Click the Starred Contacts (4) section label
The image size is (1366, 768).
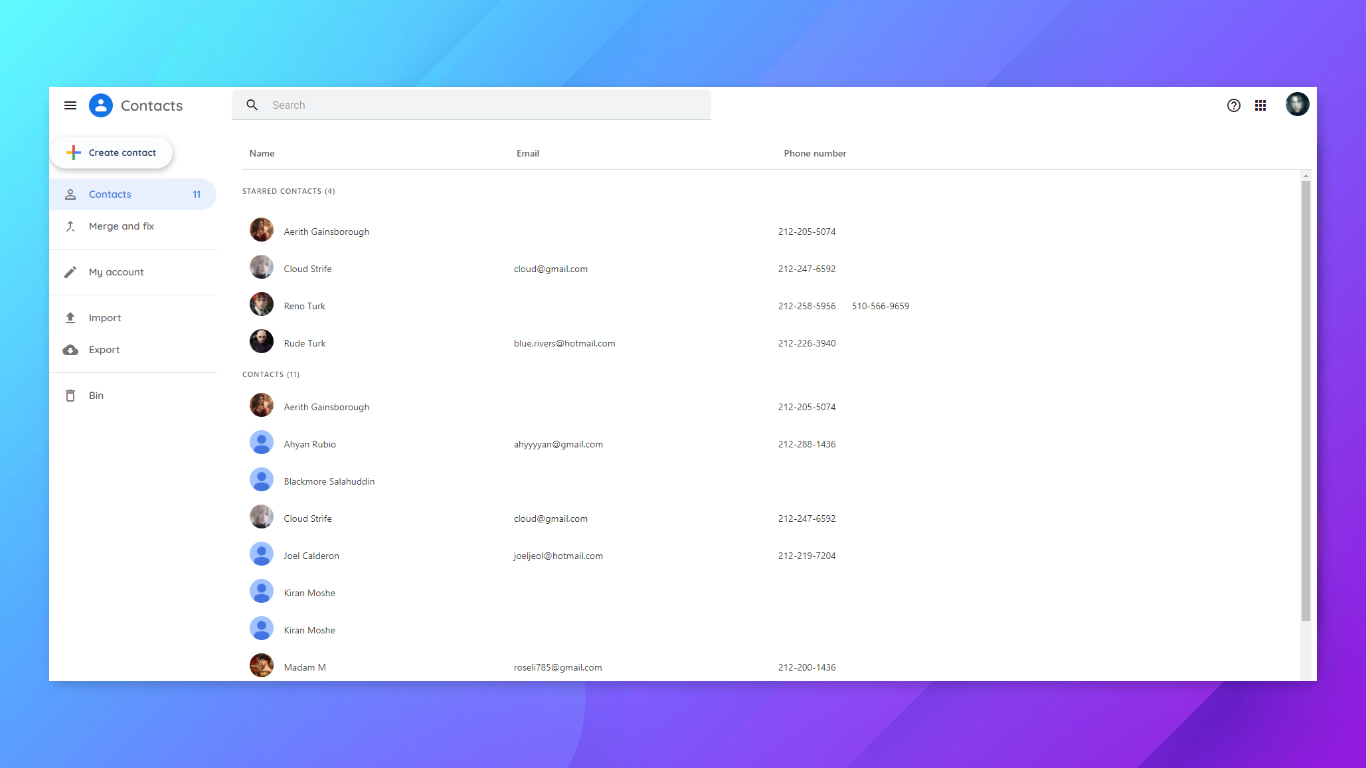(x=289, y=191)
